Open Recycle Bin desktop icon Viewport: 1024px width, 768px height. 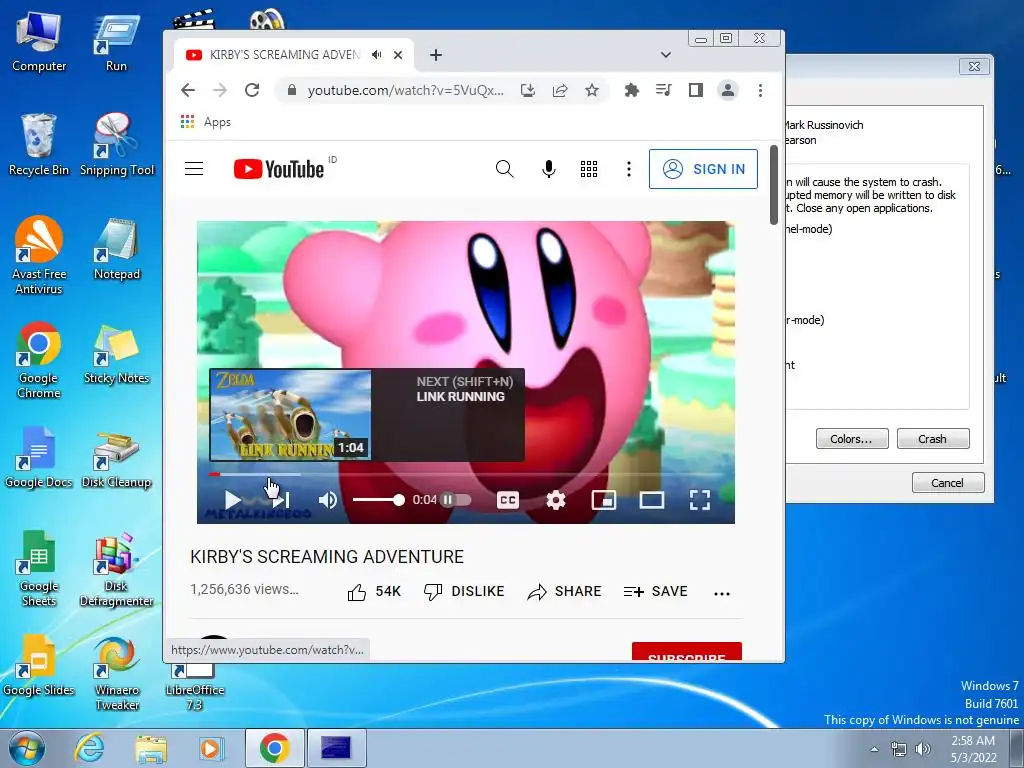click(x=39, y=145)
